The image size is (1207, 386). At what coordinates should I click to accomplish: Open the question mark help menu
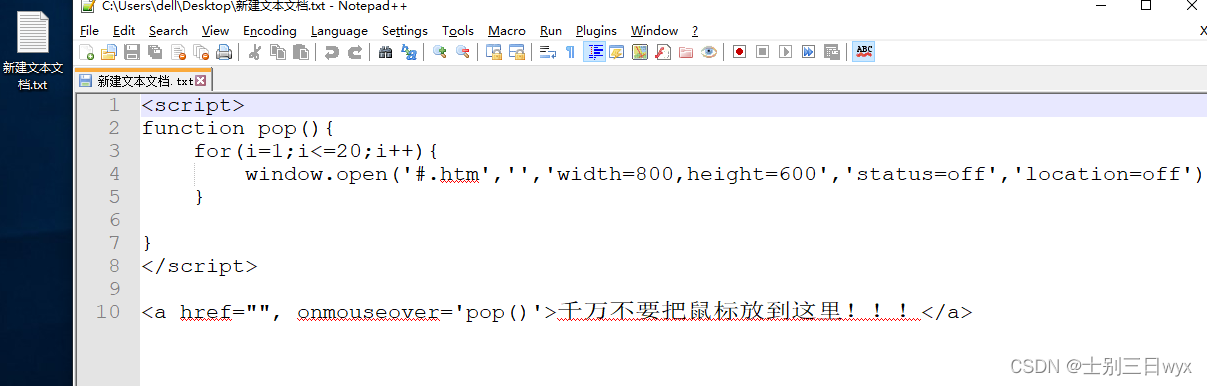tap(695, 31)
